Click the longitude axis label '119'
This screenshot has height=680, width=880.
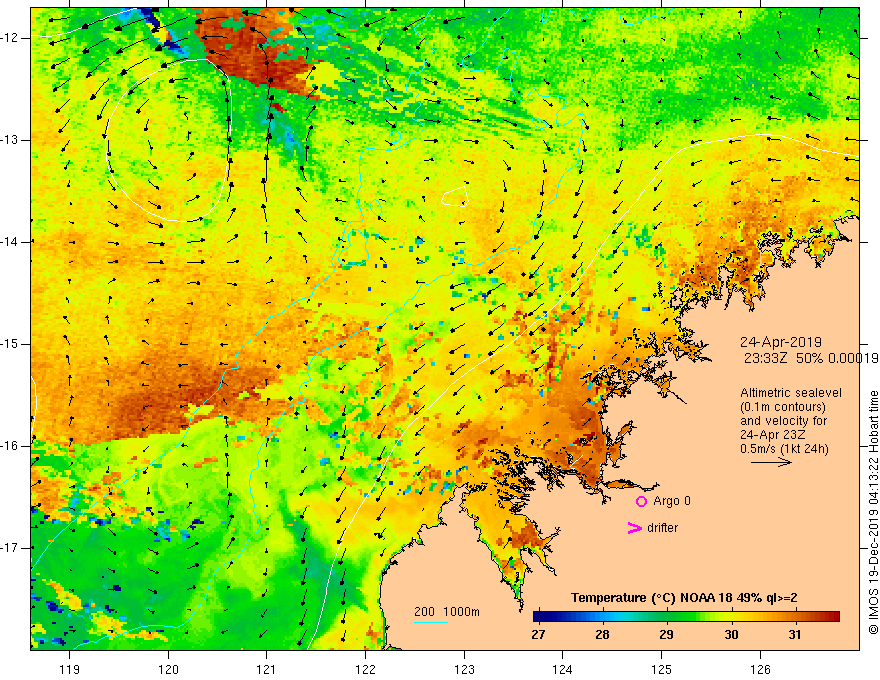(70, 669)
